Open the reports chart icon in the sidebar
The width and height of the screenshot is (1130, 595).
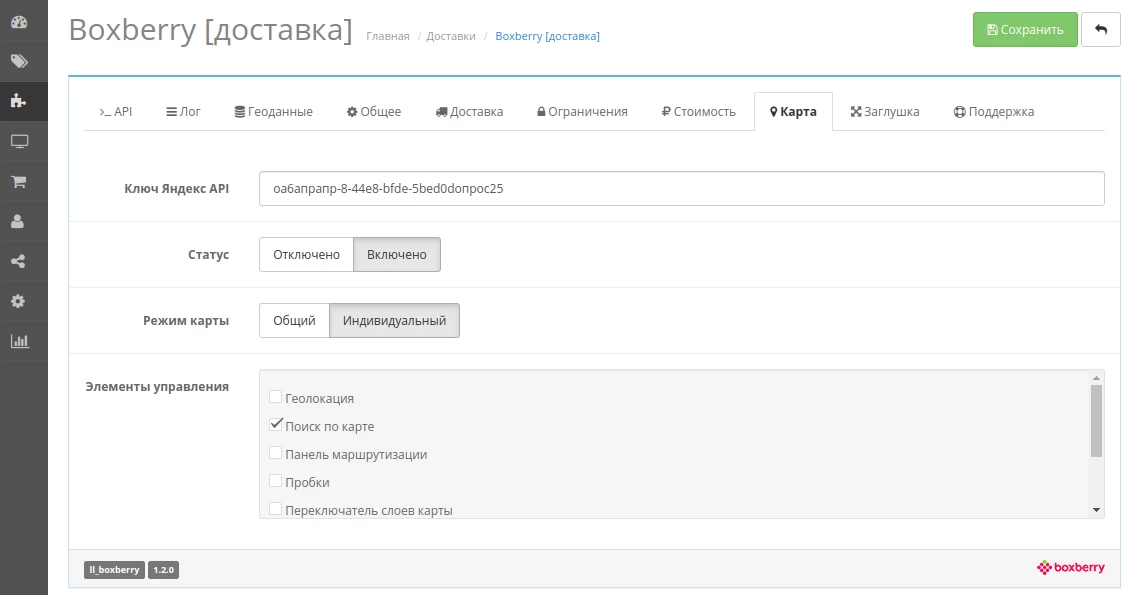19,341
